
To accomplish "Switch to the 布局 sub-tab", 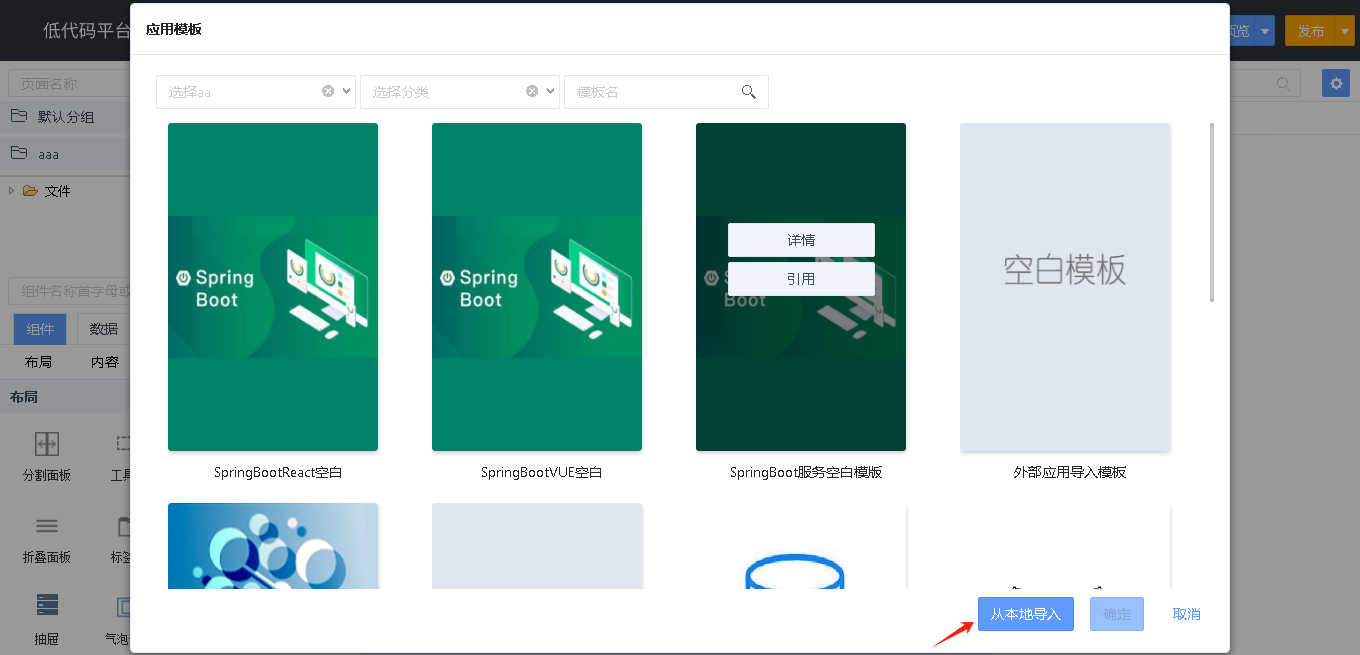I will pos(38,362).
